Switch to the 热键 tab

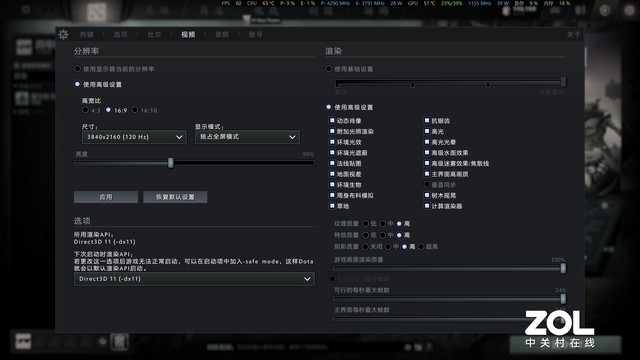pos(87,35)
